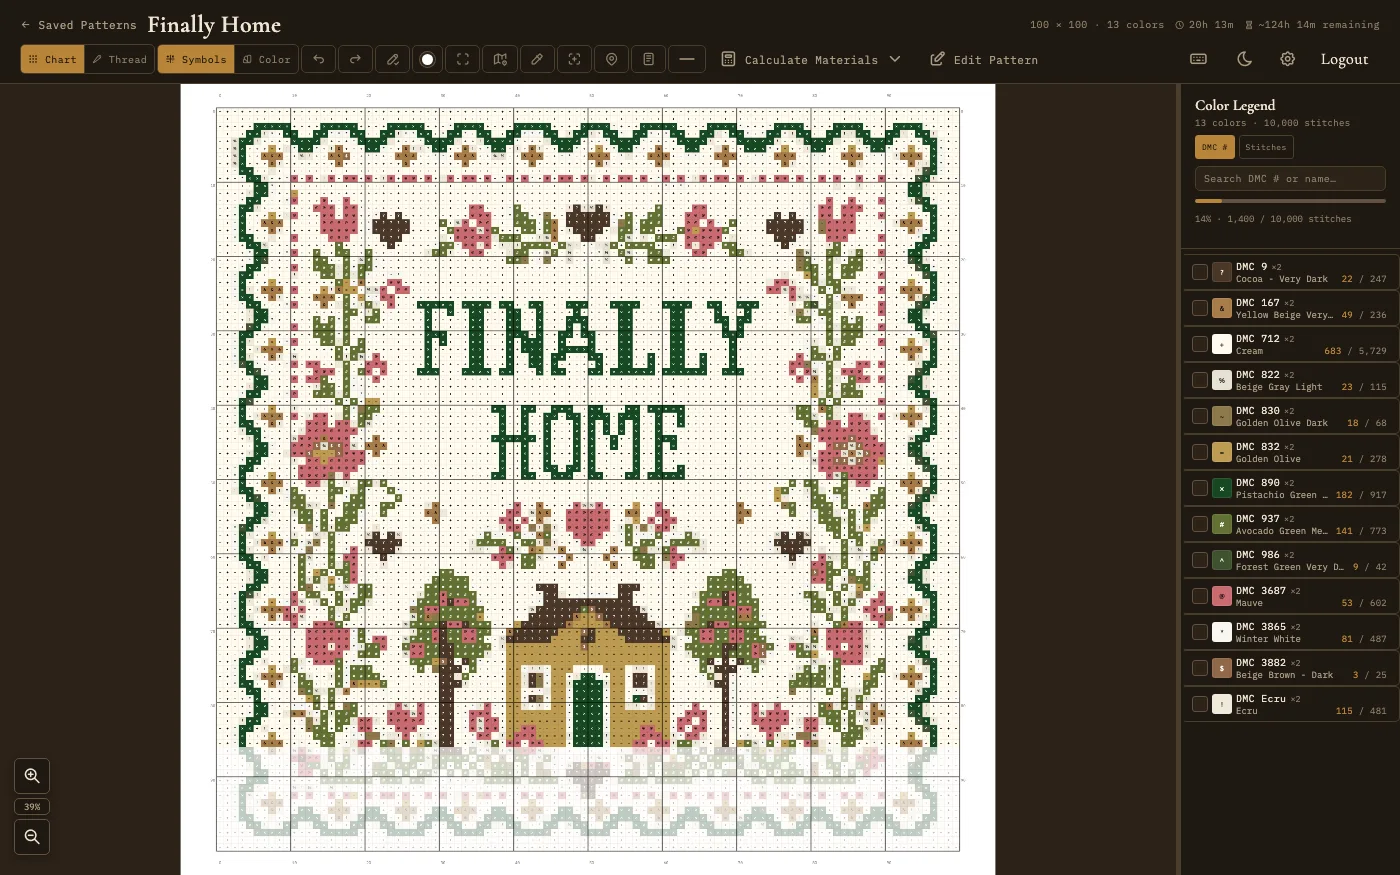Viewport: 1400px width, 875px height.
Task: Click the Search DMC # or name field
Action: 1290,179
